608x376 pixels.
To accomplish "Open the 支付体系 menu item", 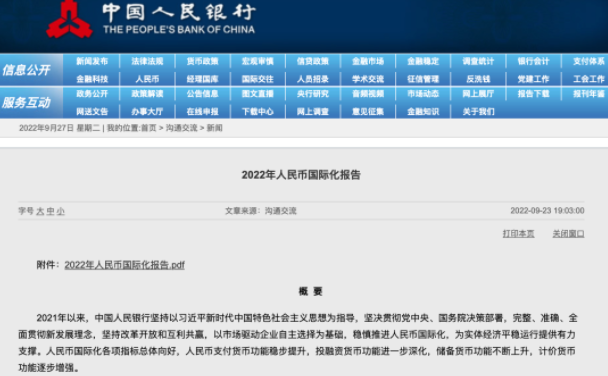I will coord(589,61).
